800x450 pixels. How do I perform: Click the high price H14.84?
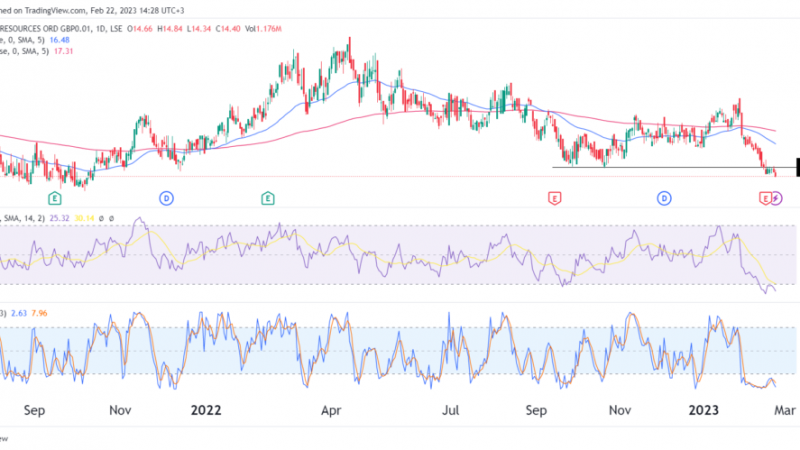(x=170, y=29)
